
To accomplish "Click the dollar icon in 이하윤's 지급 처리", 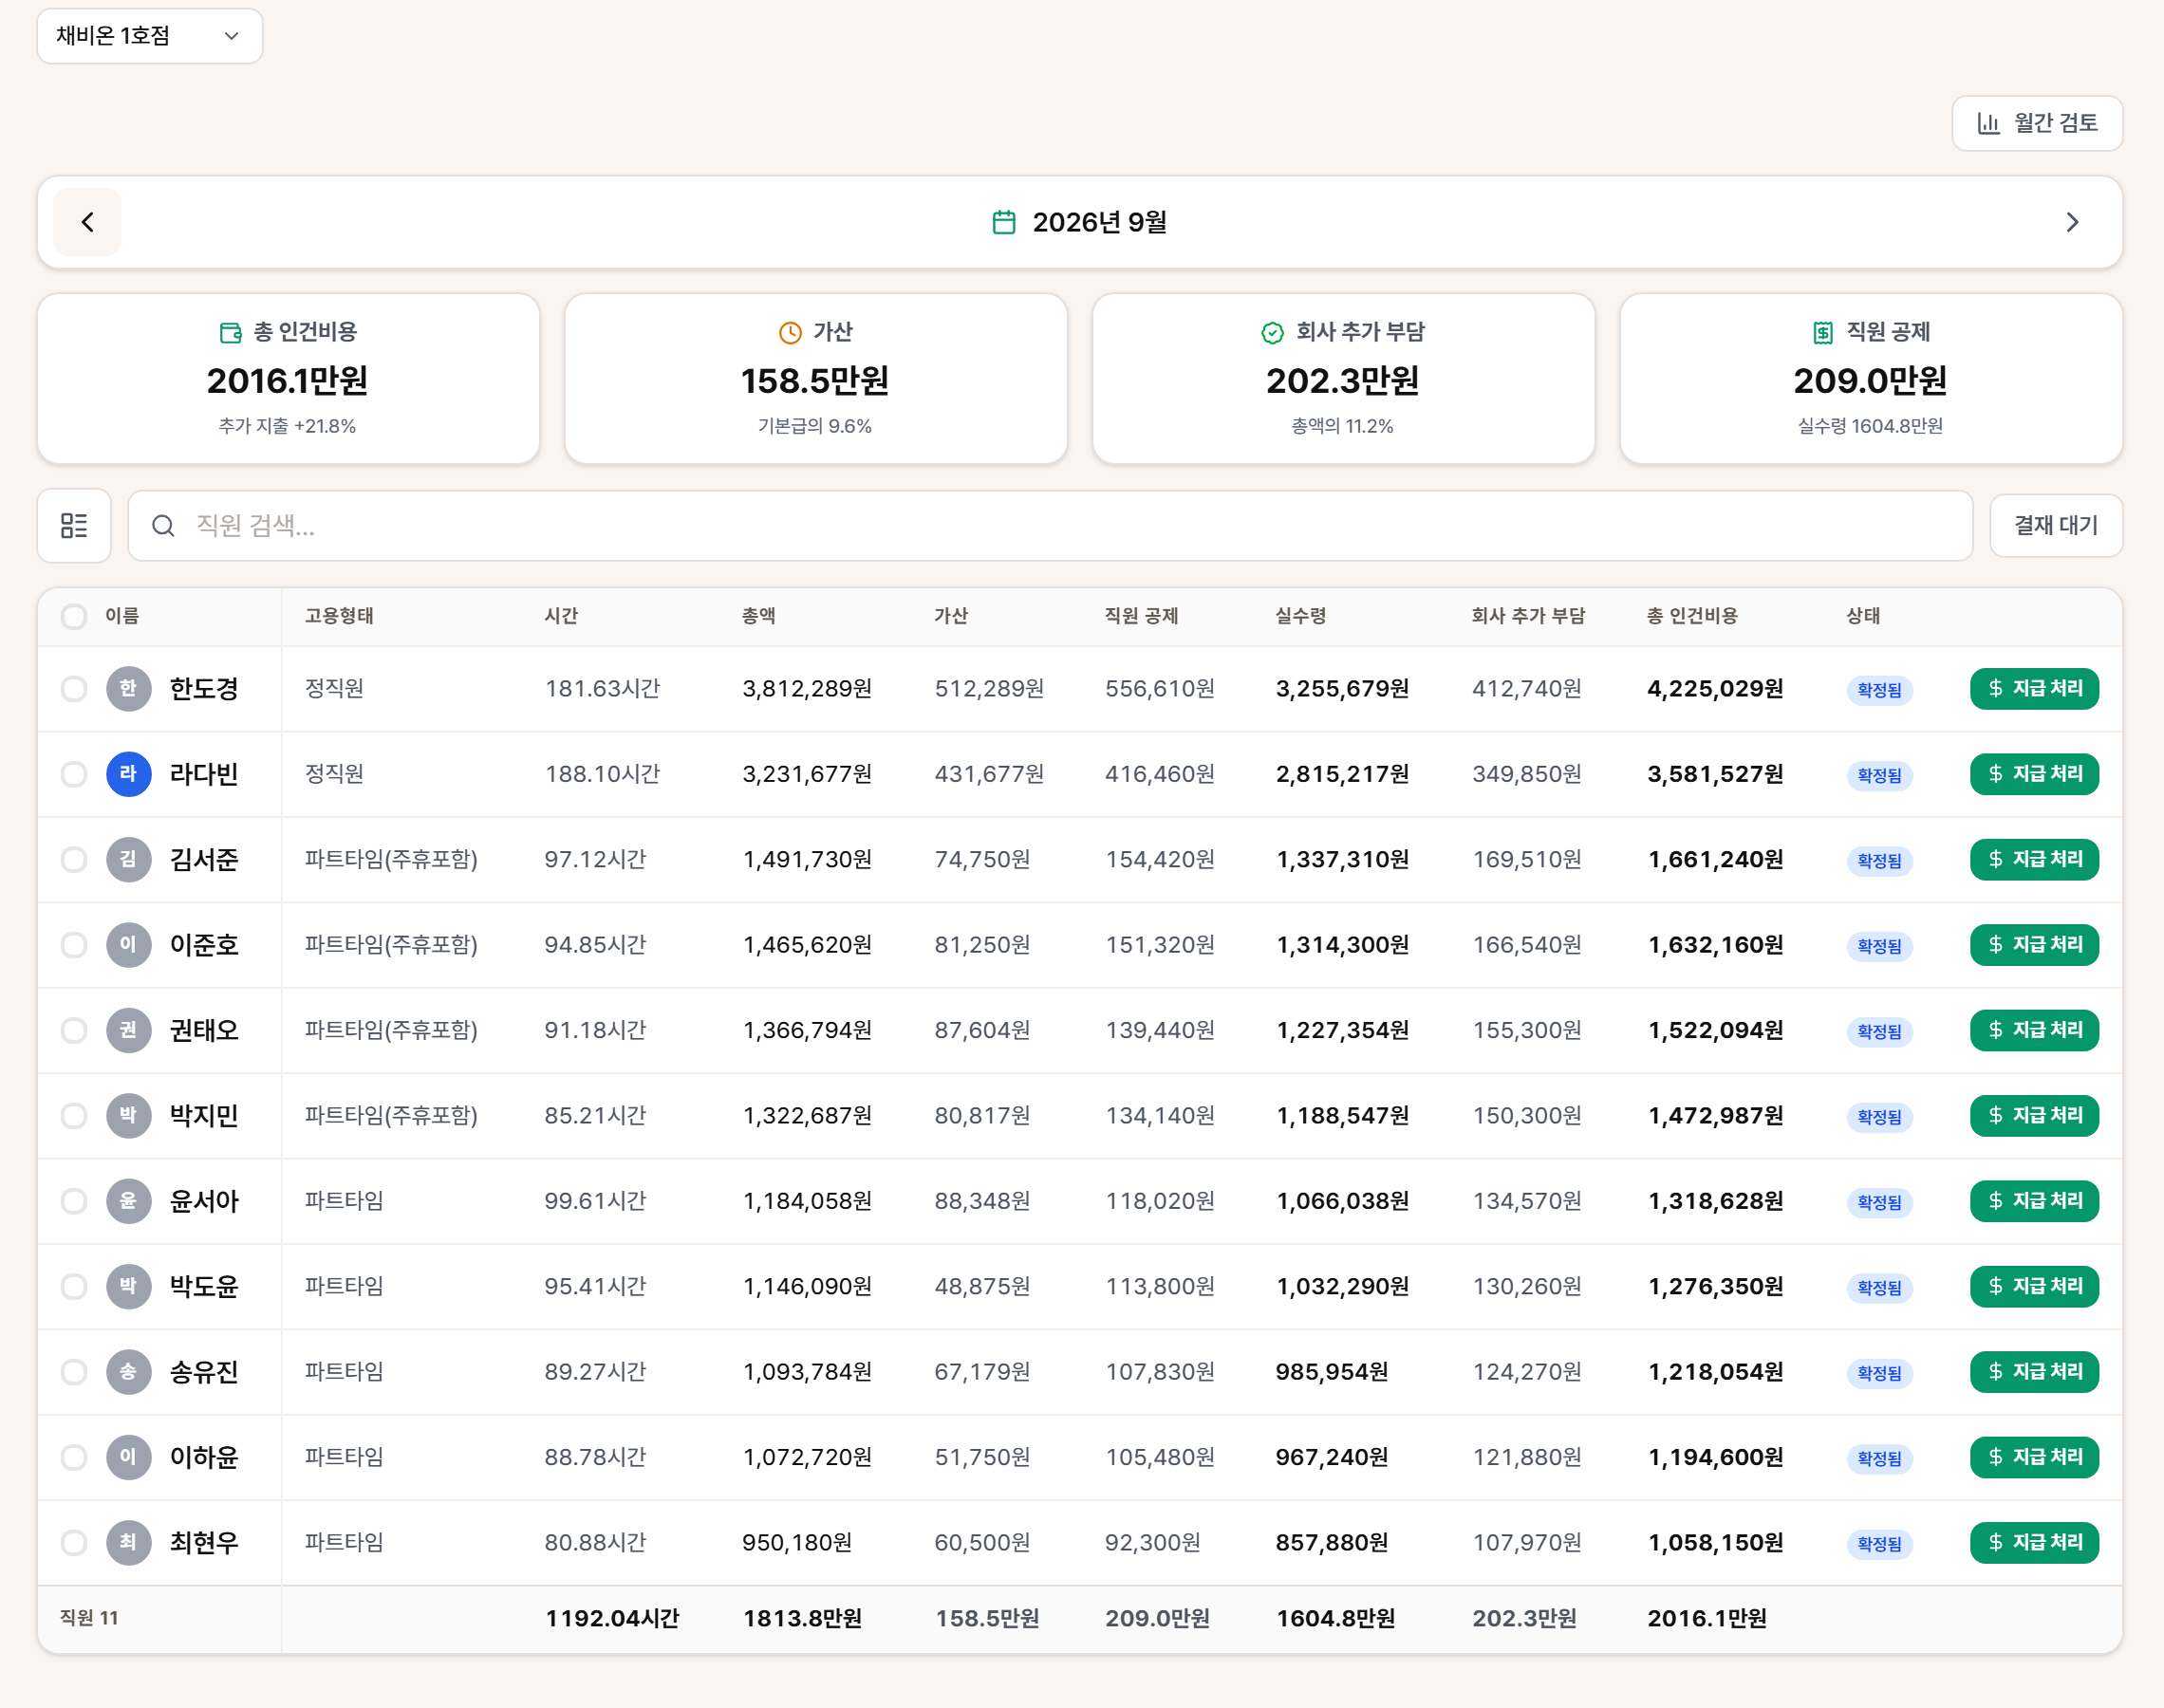I will click(x=1996, y=1458).
